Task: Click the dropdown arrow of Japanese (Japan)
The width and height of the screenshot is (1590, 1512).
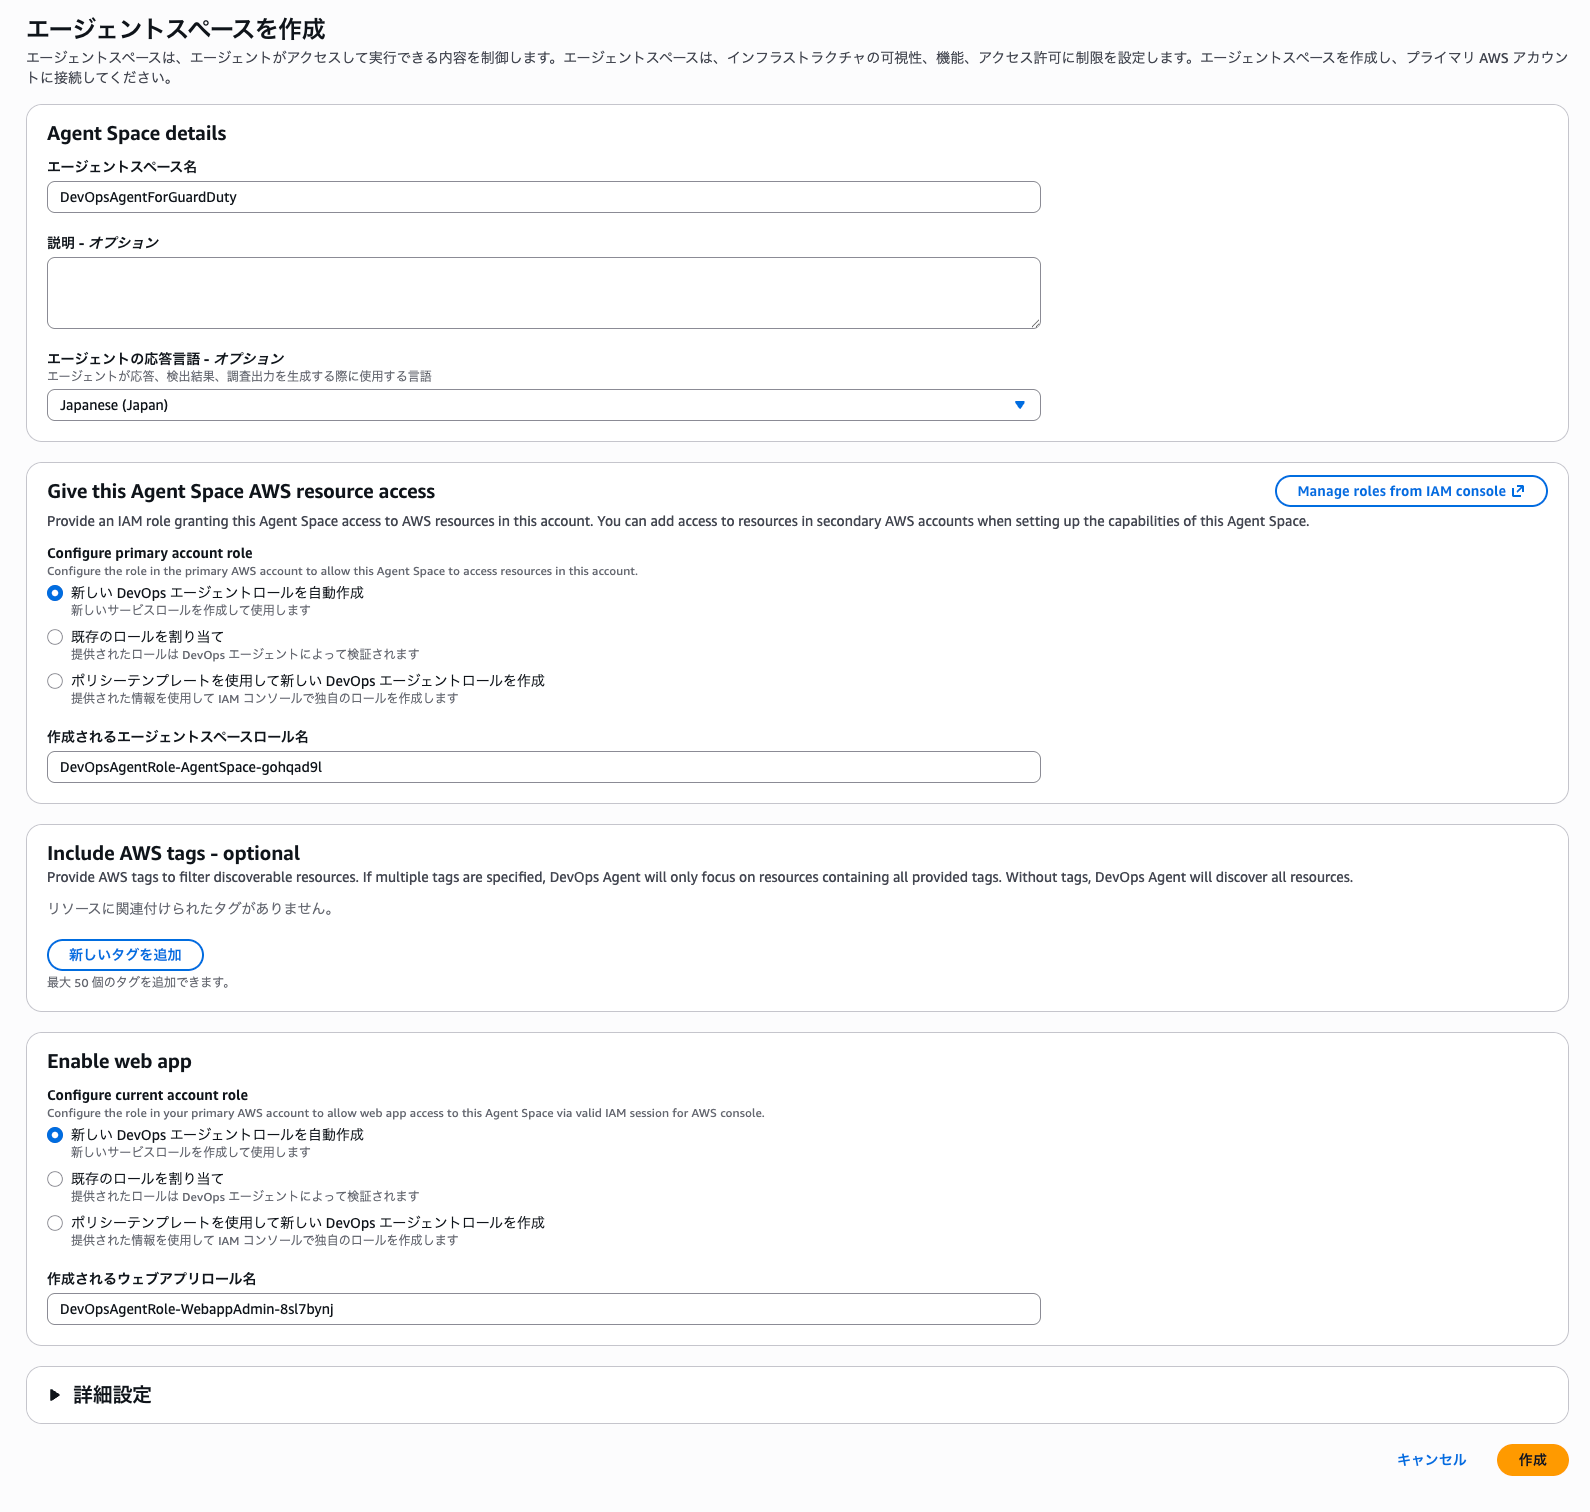Action: pyautogui.click(x=1020, y=405)
